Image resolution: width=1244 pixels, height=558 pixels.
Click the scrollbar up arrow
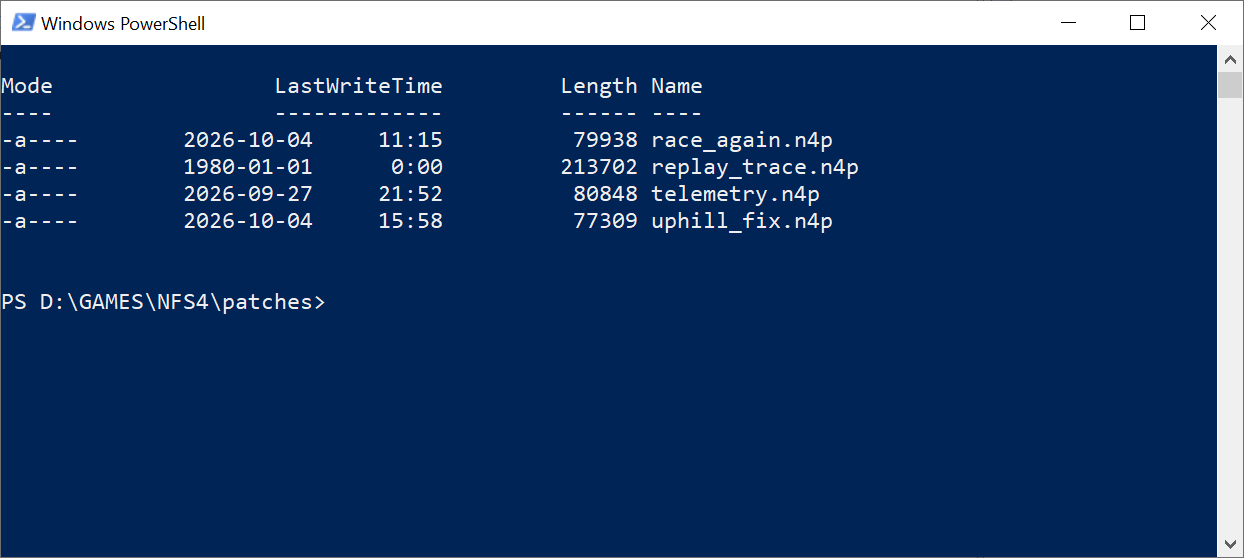click(1230, 59)
